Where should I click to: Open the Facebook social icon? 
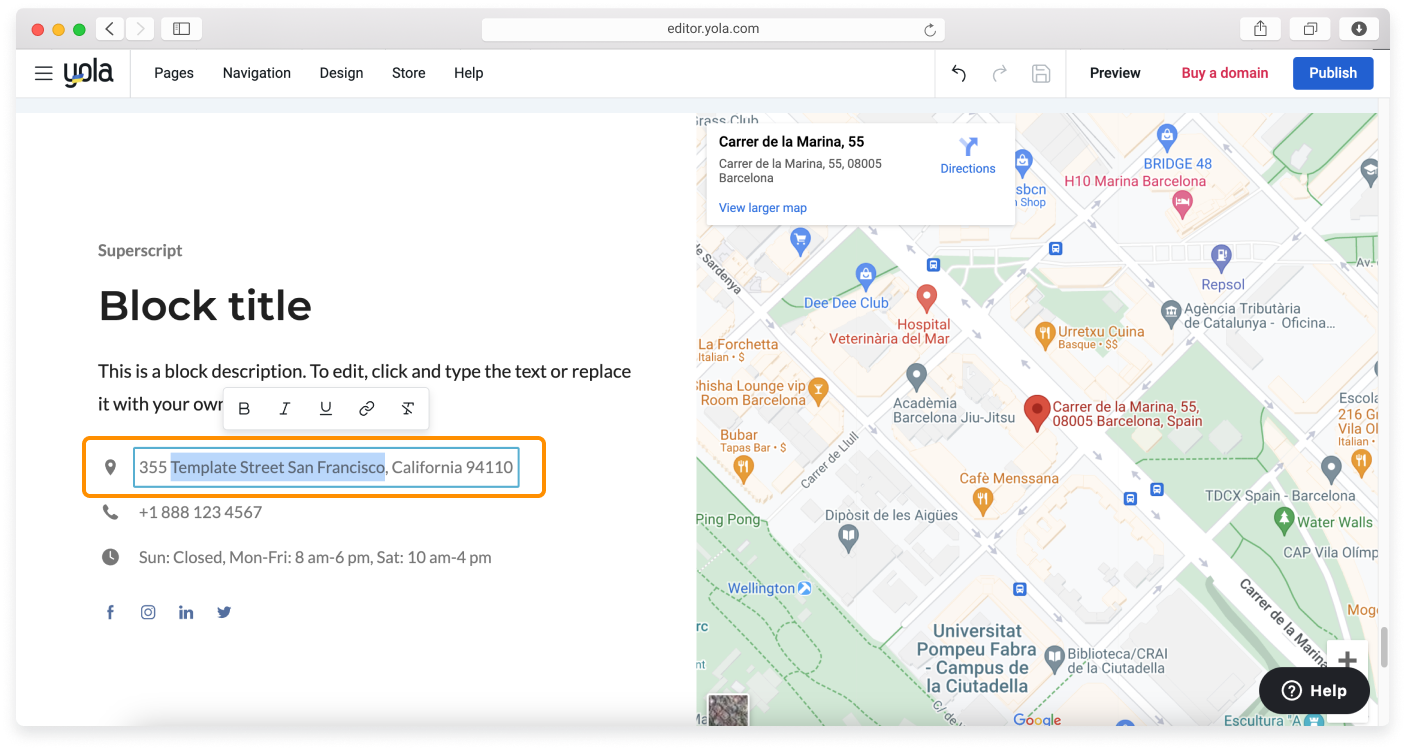[111, 612]
